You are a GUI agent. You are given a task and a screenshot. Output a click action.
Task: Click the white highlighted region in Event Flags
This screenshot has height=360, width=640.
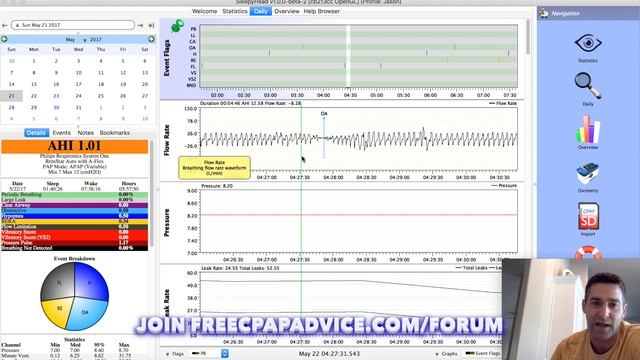click(349, 56)
